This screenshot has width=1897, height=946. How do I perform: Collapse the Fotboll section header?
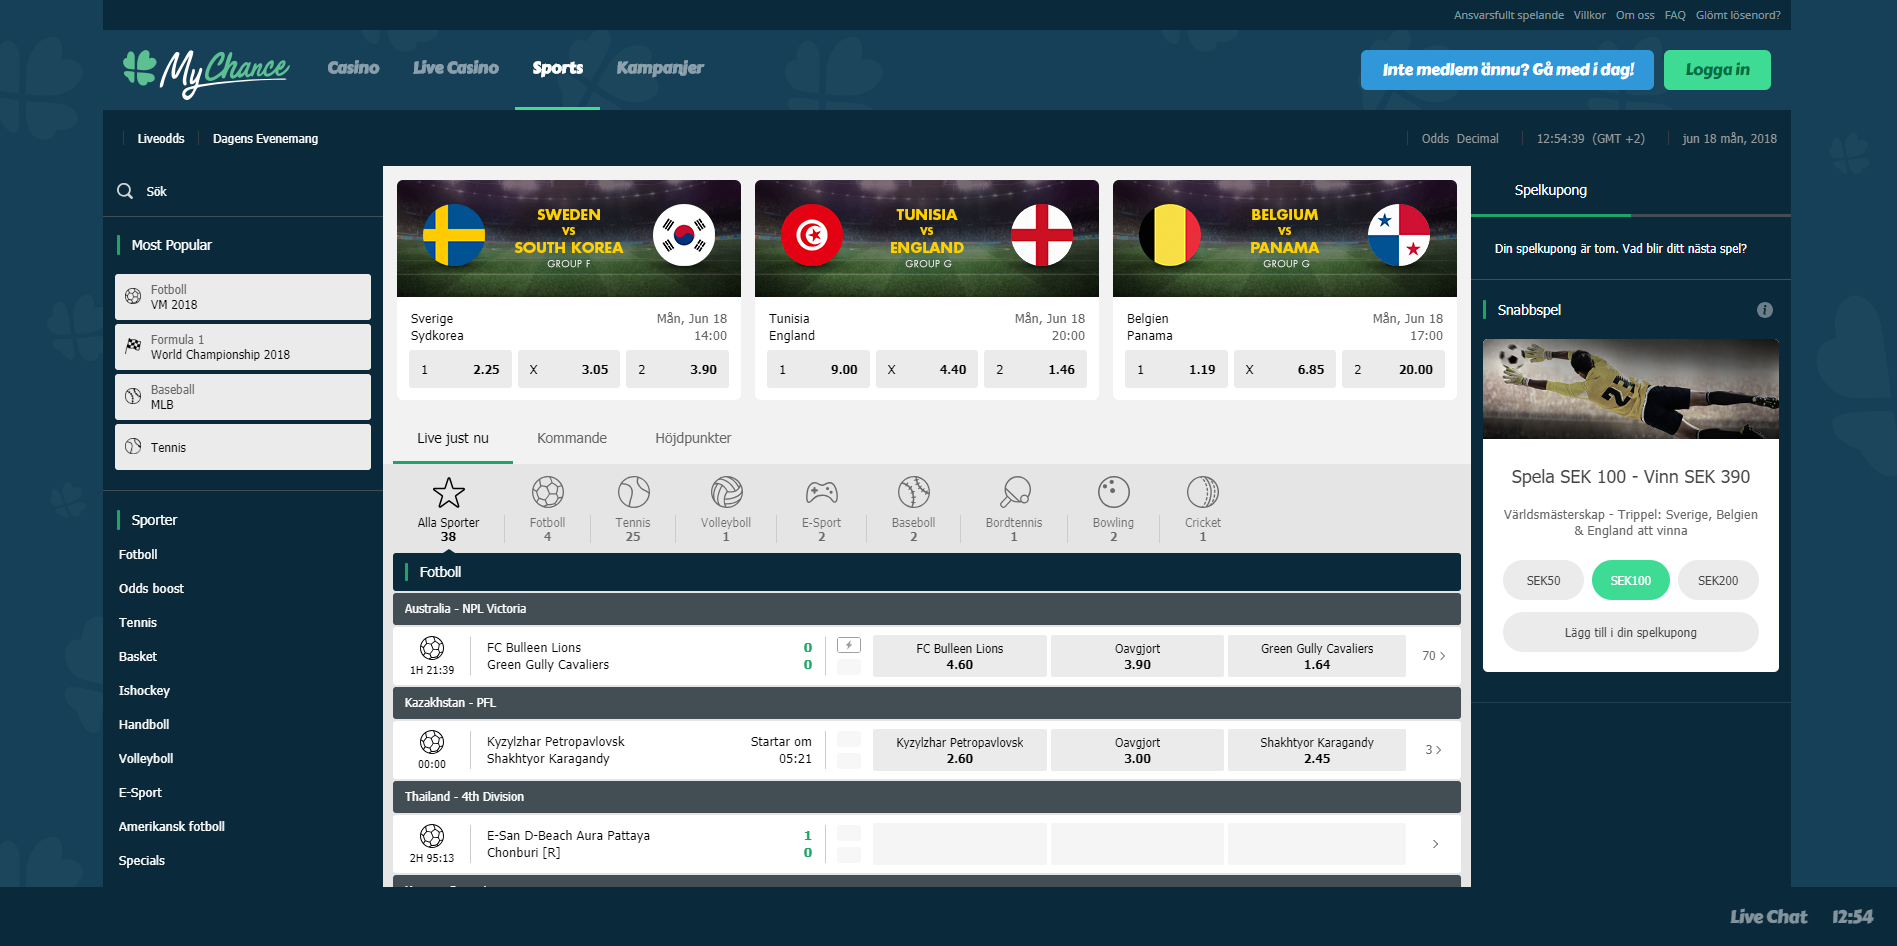coord(926,572)
